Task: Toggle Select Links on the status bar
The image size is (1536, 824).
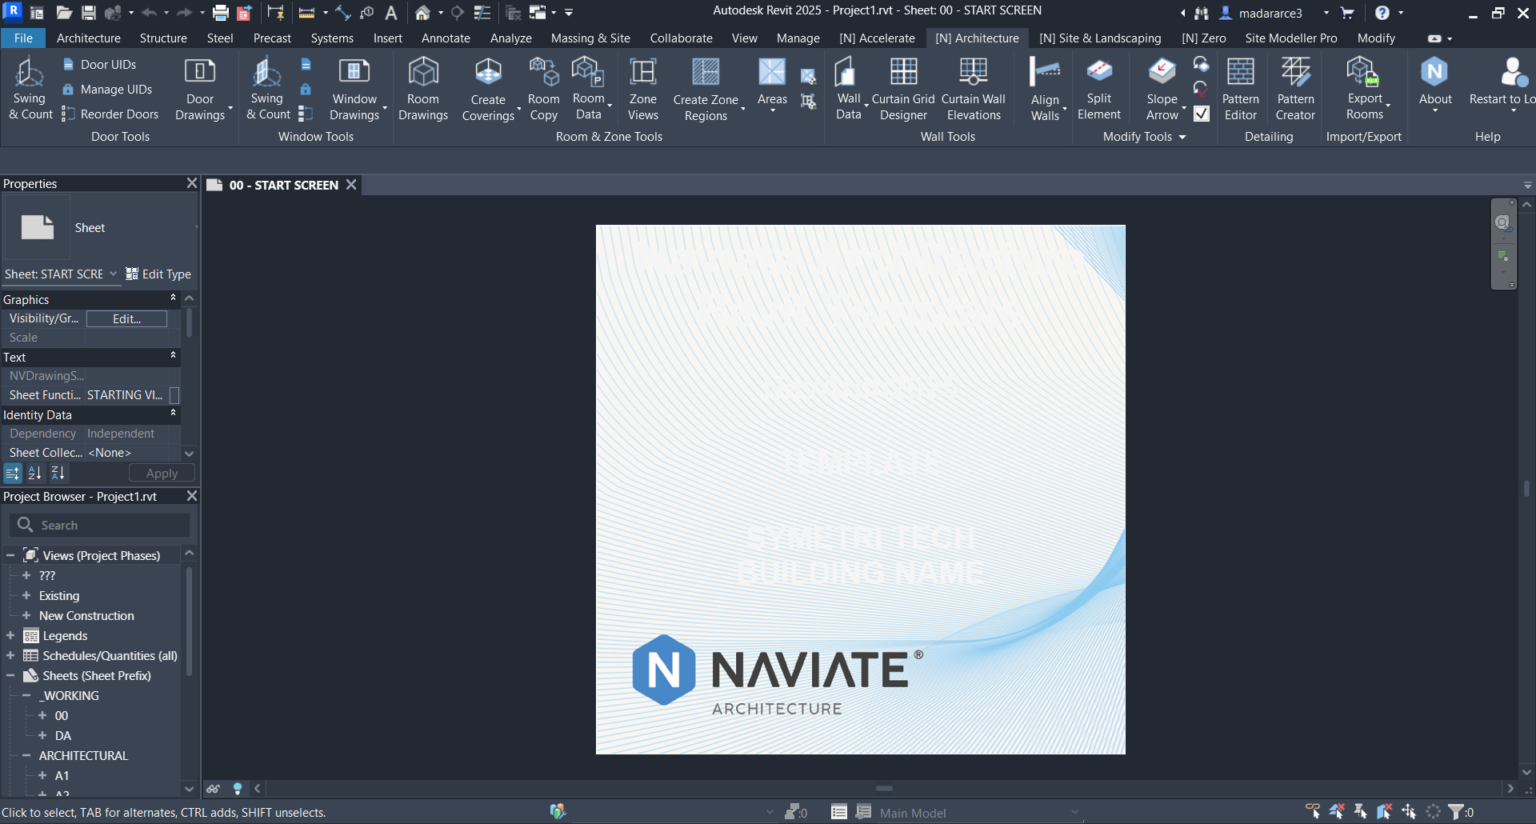Action: (1311, 811)
